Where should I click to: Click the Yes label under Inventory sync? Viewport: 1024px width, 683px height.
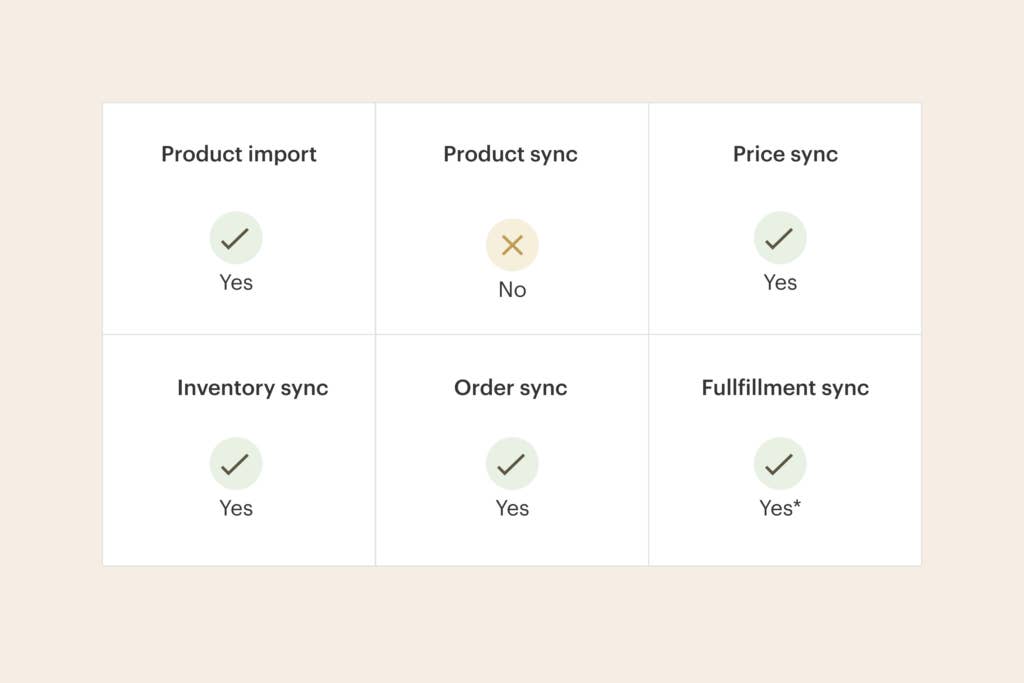point(236,508)
